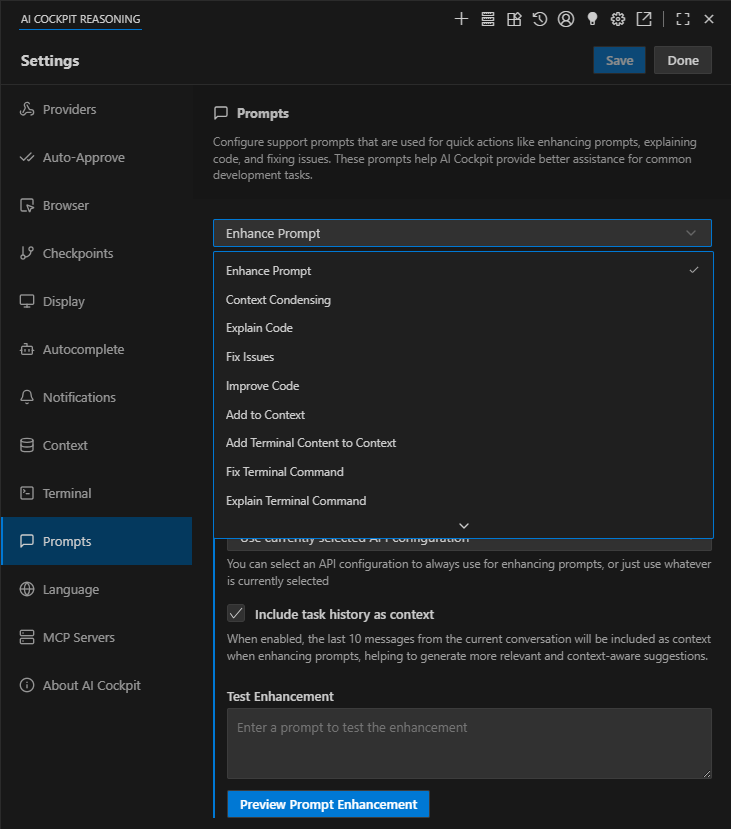Click the lightbulb icon in the toolbar
Screen dimensions: 731x829
[592, 18]
